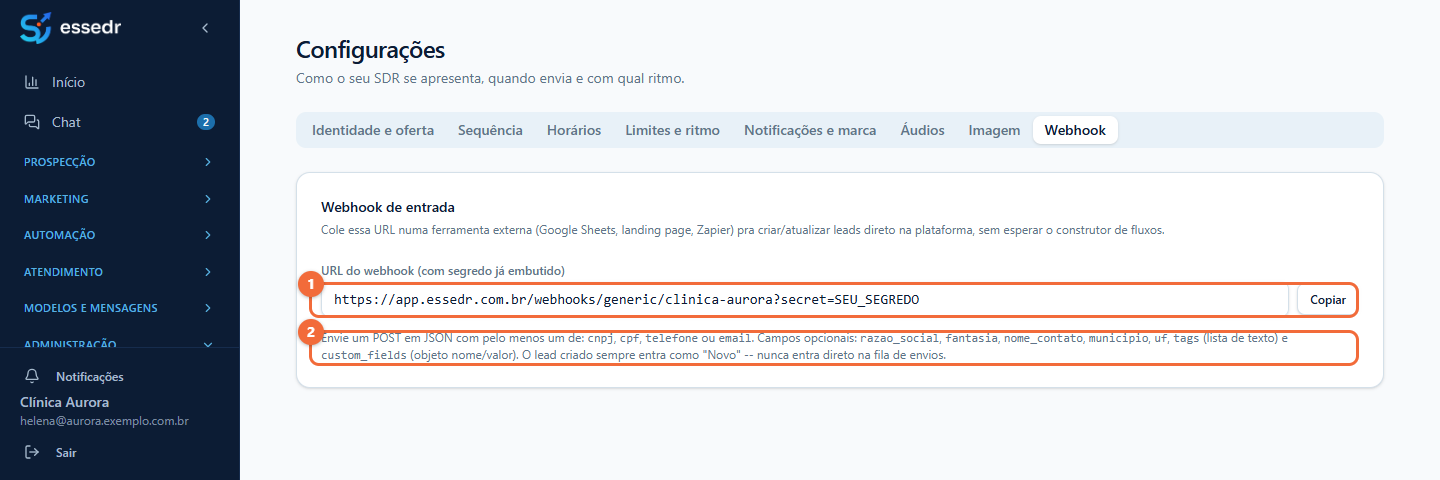Click the essedr logo icon
Screen dimensions: 1440x480
pos(35,28)
